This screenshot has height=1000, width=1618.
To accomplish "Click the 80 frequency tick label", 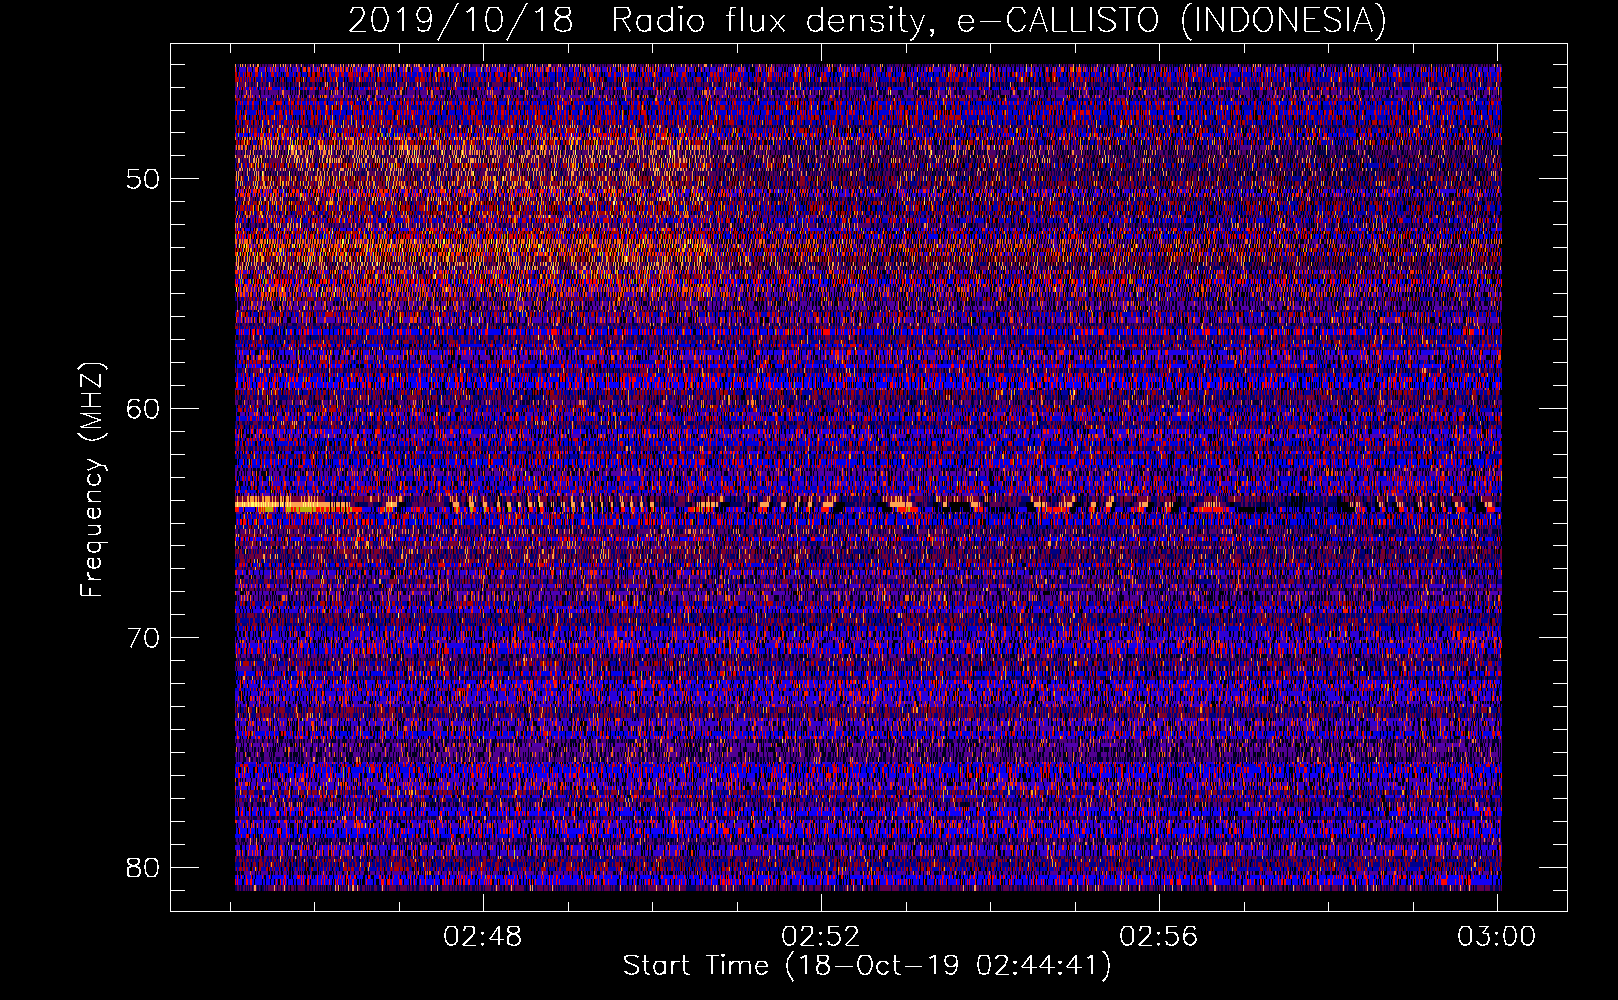I will [144, 866].
